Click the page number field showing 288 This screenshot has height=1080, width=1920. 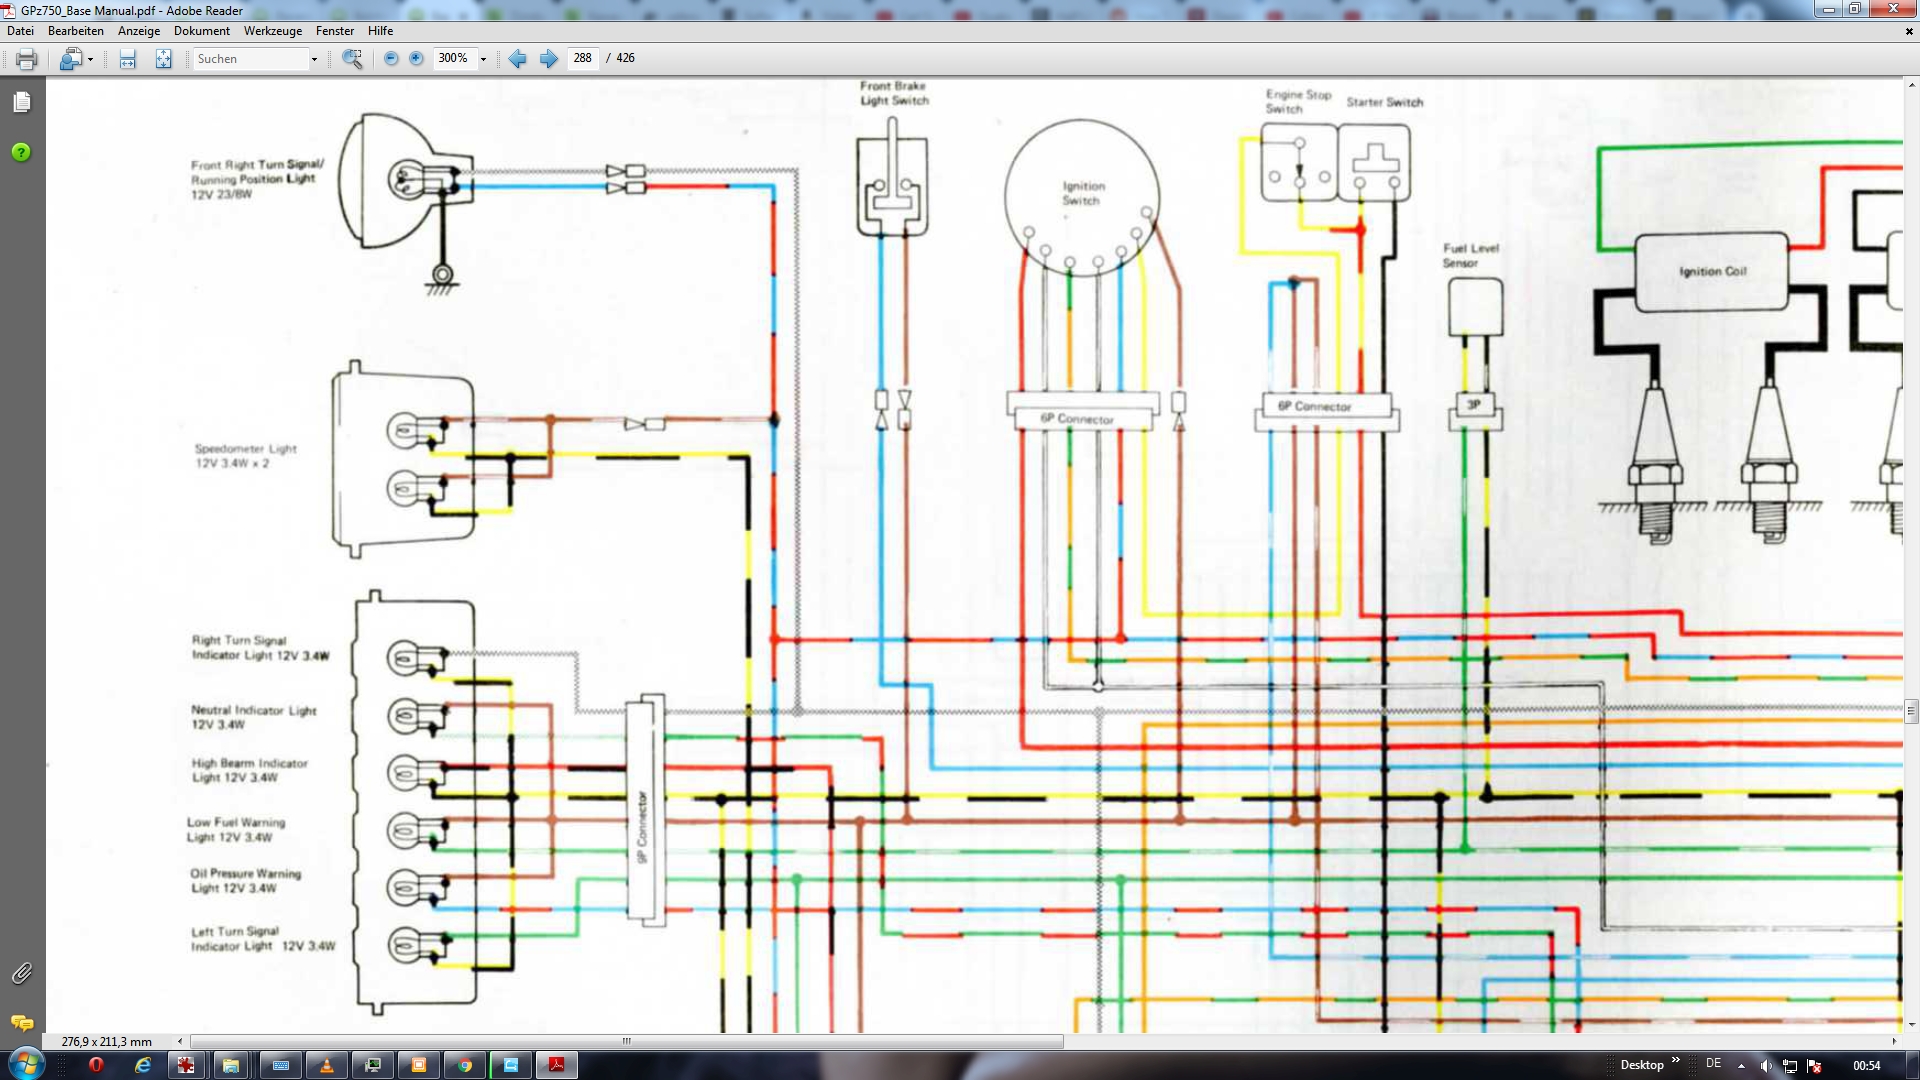(x=582, y=58)
